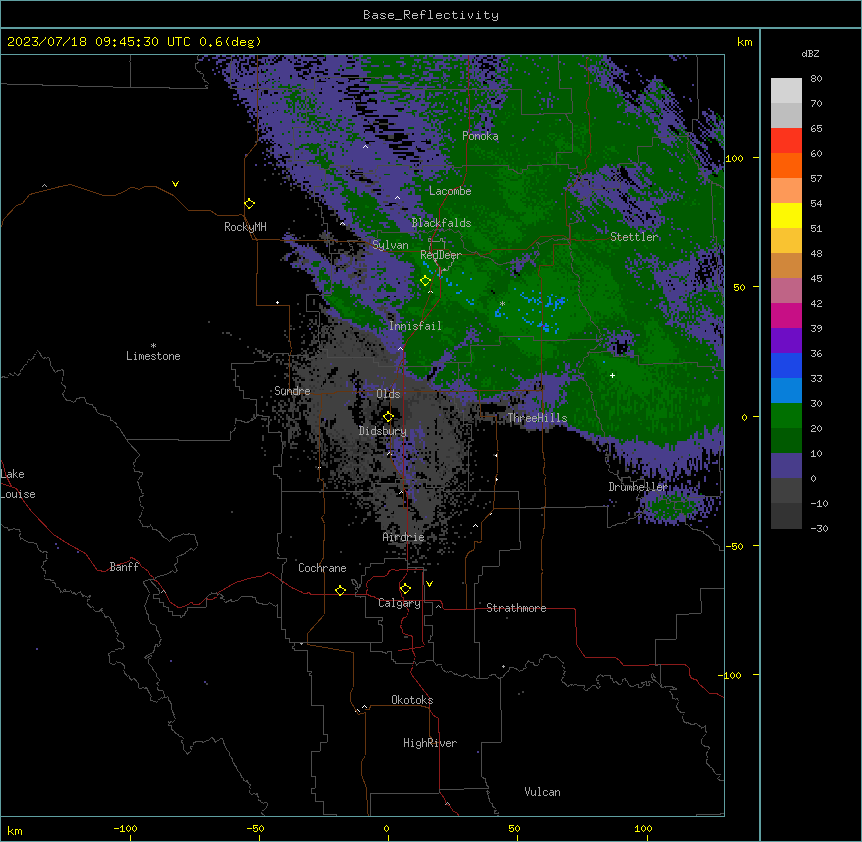Image resolution: width=862 pixels, height=842 pixels.
Task: Click the Cochrane city label
Action: (x=322, y=568)
